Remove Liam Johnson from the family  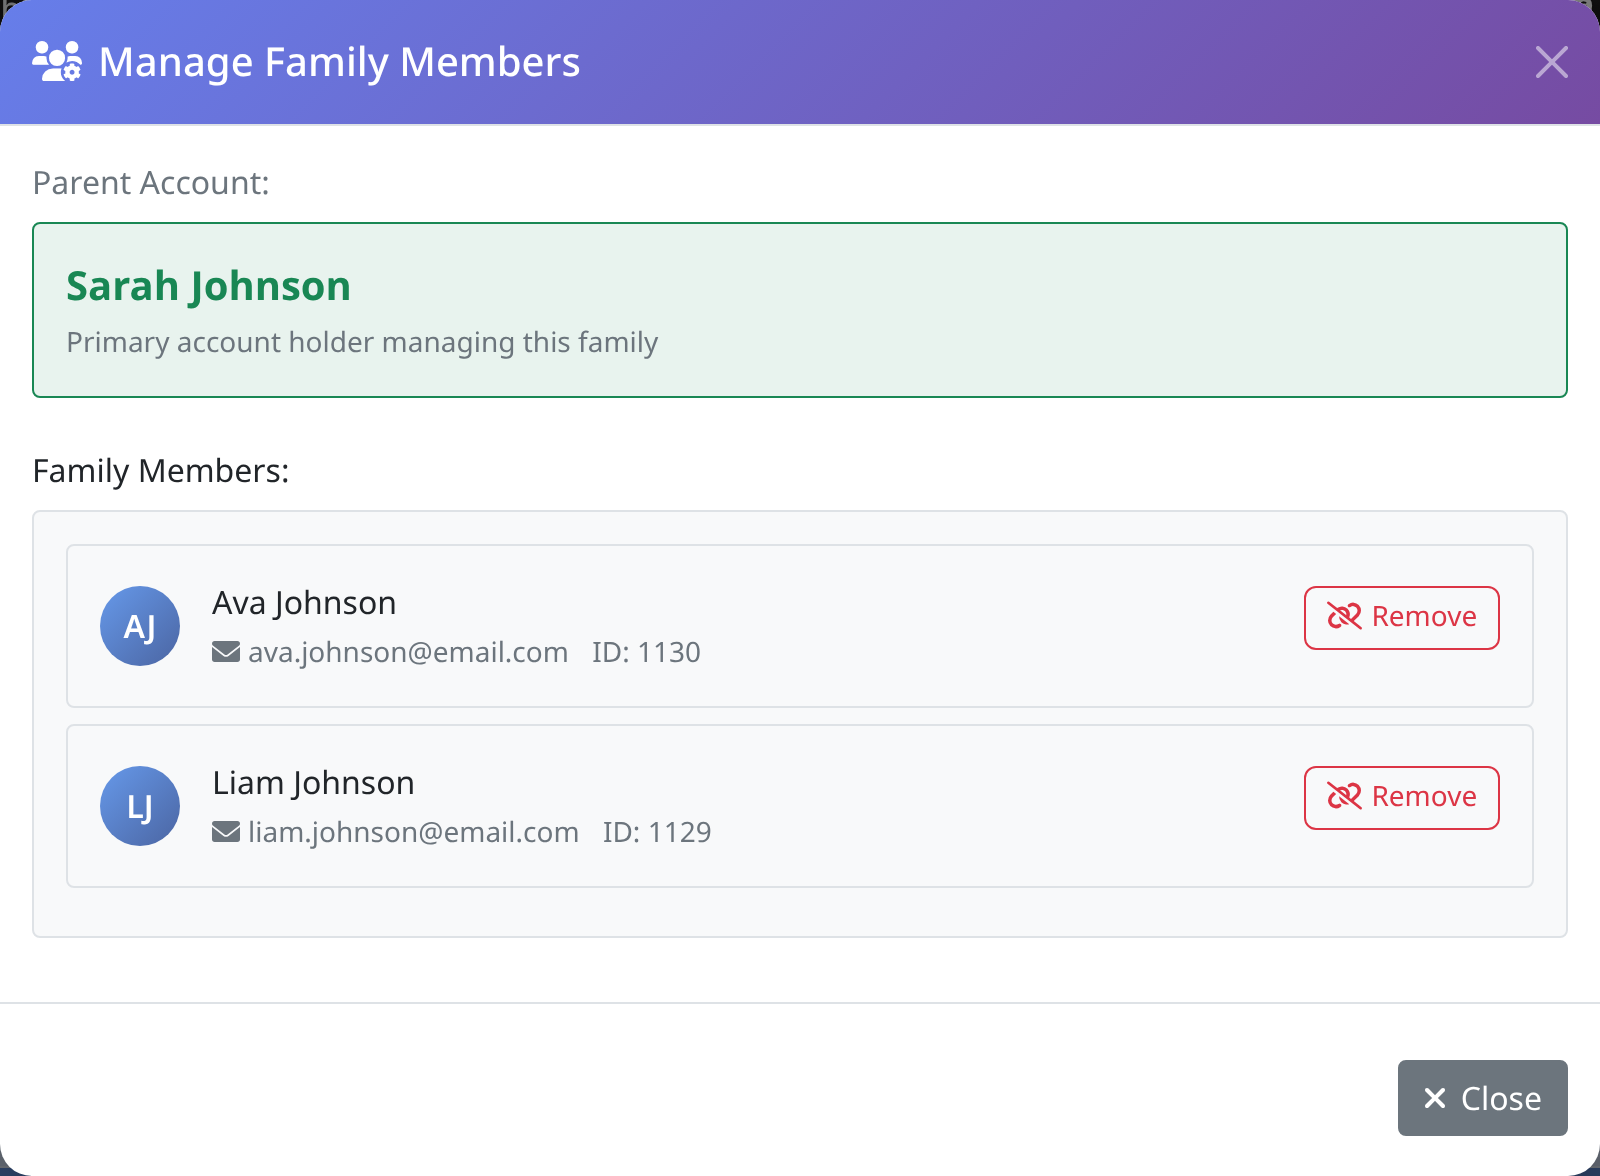tap(1401, 798)
